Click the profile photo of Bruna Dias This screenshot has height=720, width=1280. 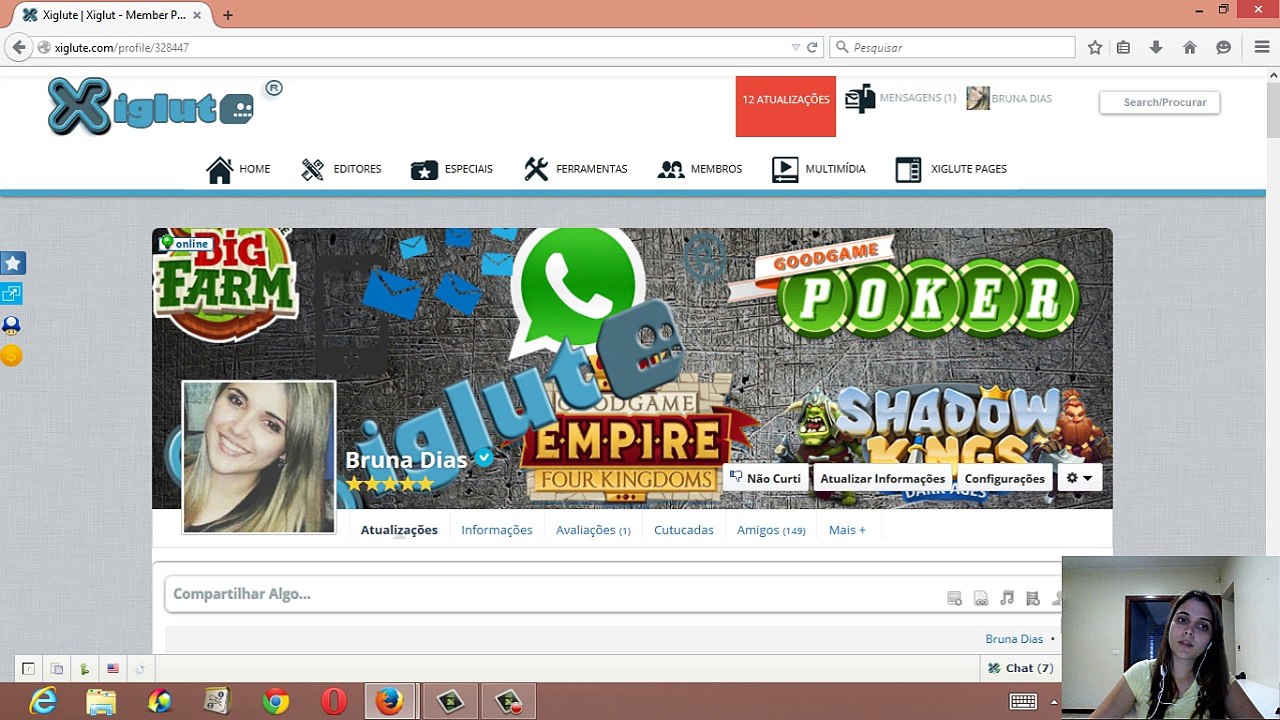pos(259,457)
